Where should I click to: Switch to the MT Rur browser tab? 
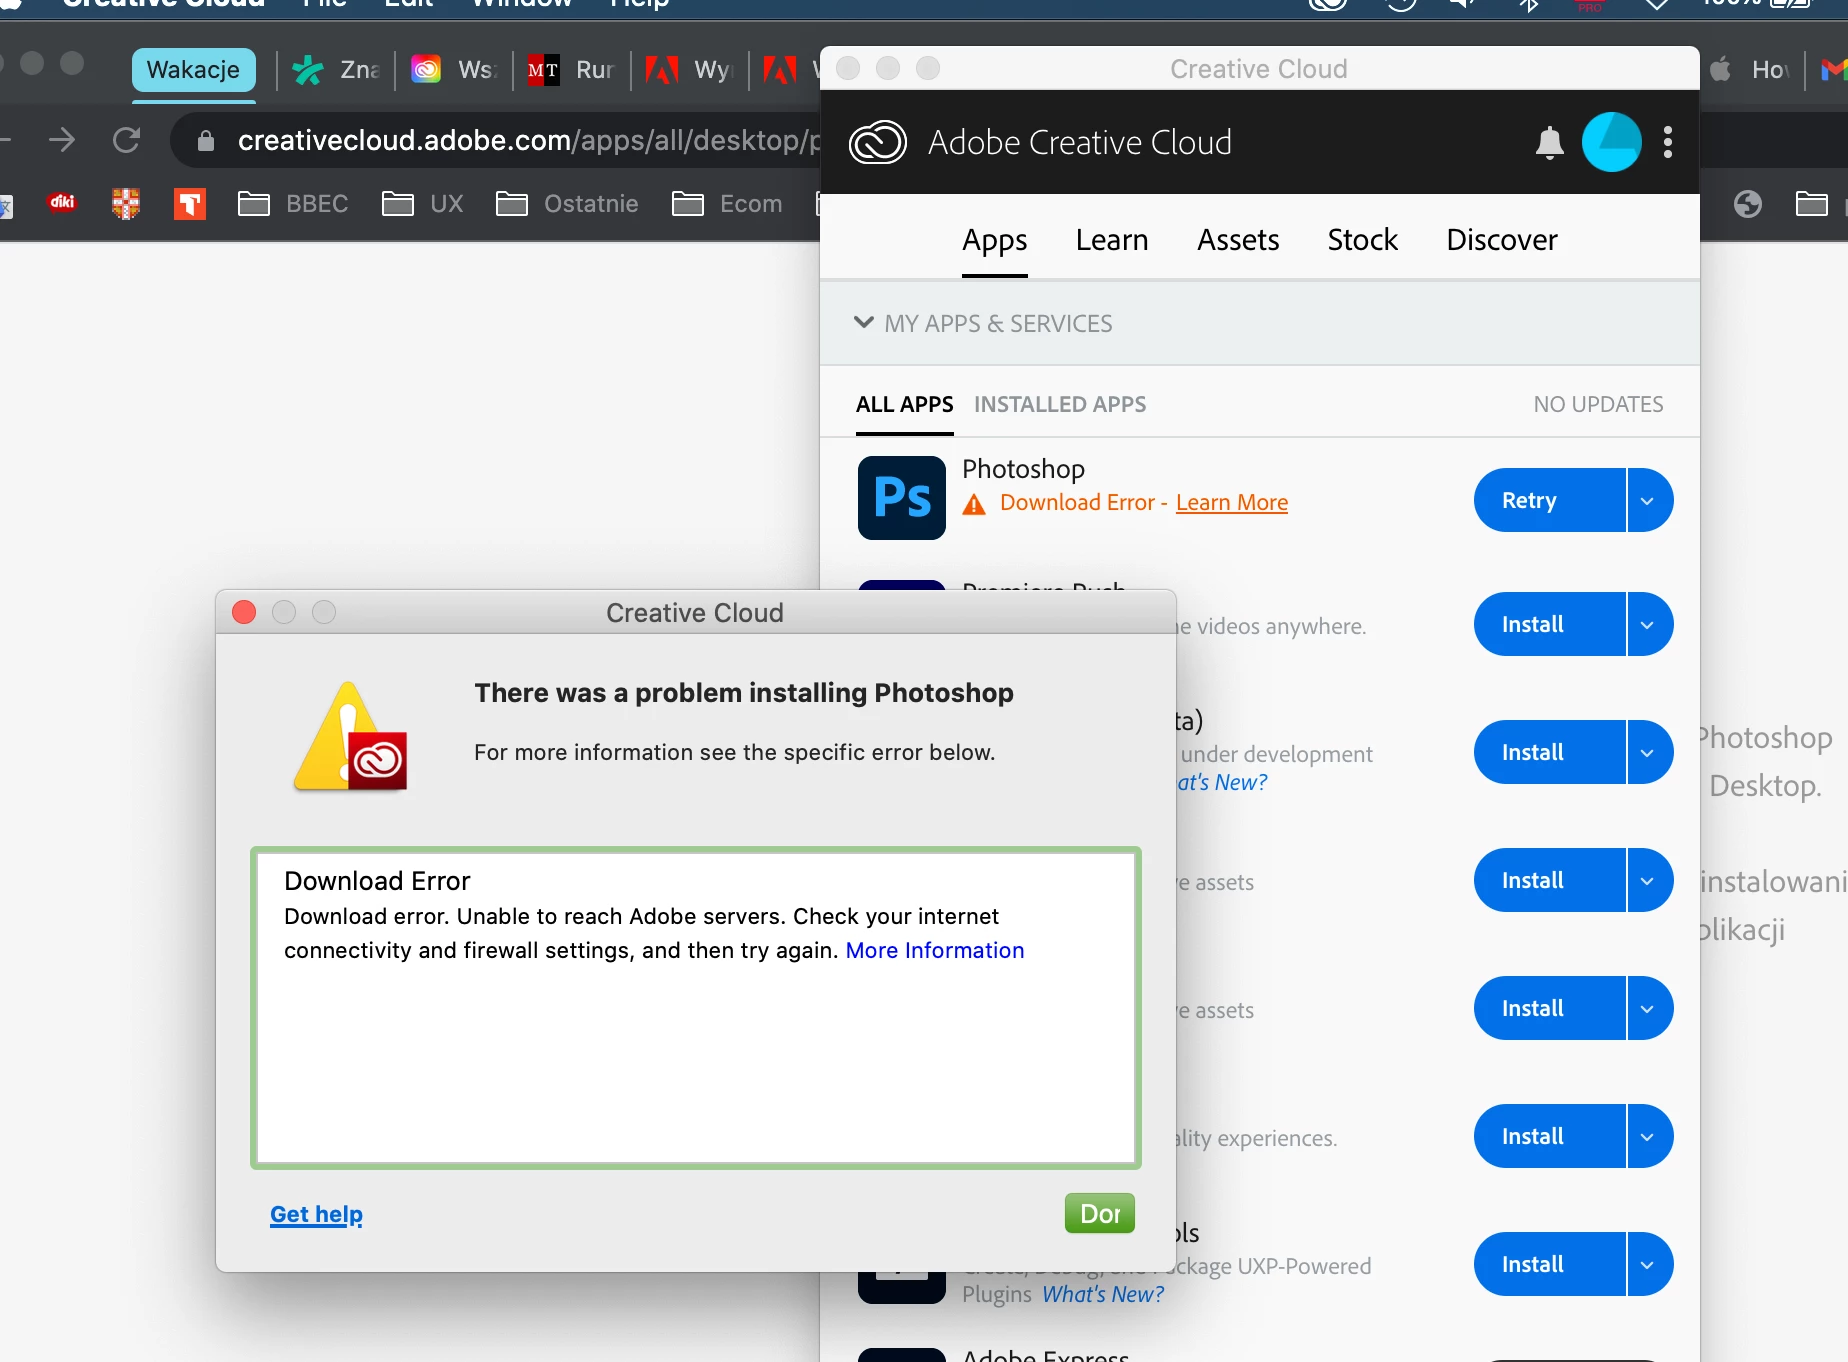(571, 70)
